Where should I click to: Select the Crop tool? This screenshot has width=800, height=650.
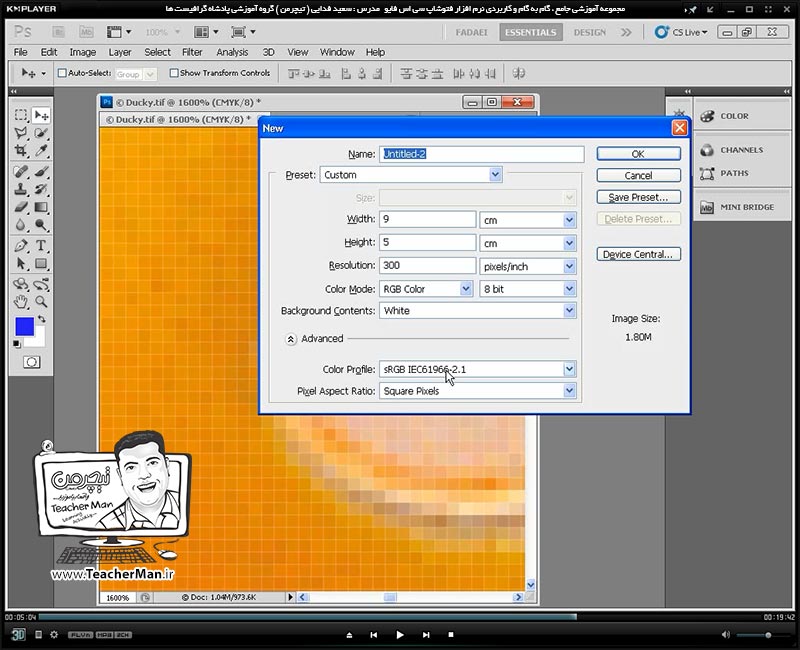pyautogui.click(x=21, y=151)
